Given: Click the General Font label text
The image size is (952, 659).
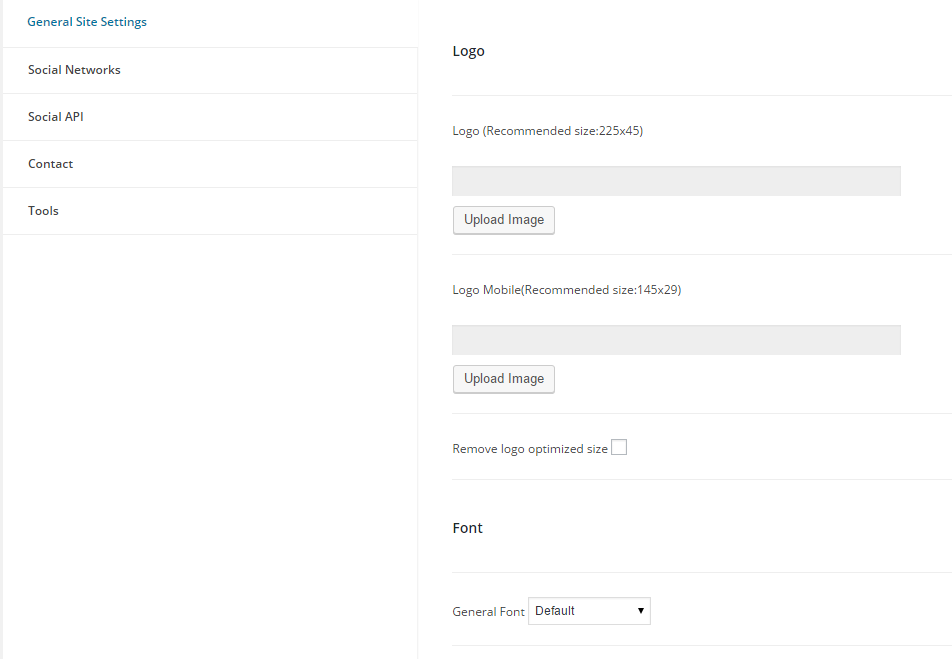Looking at the screenshot, I should click(x=488, y=612).
